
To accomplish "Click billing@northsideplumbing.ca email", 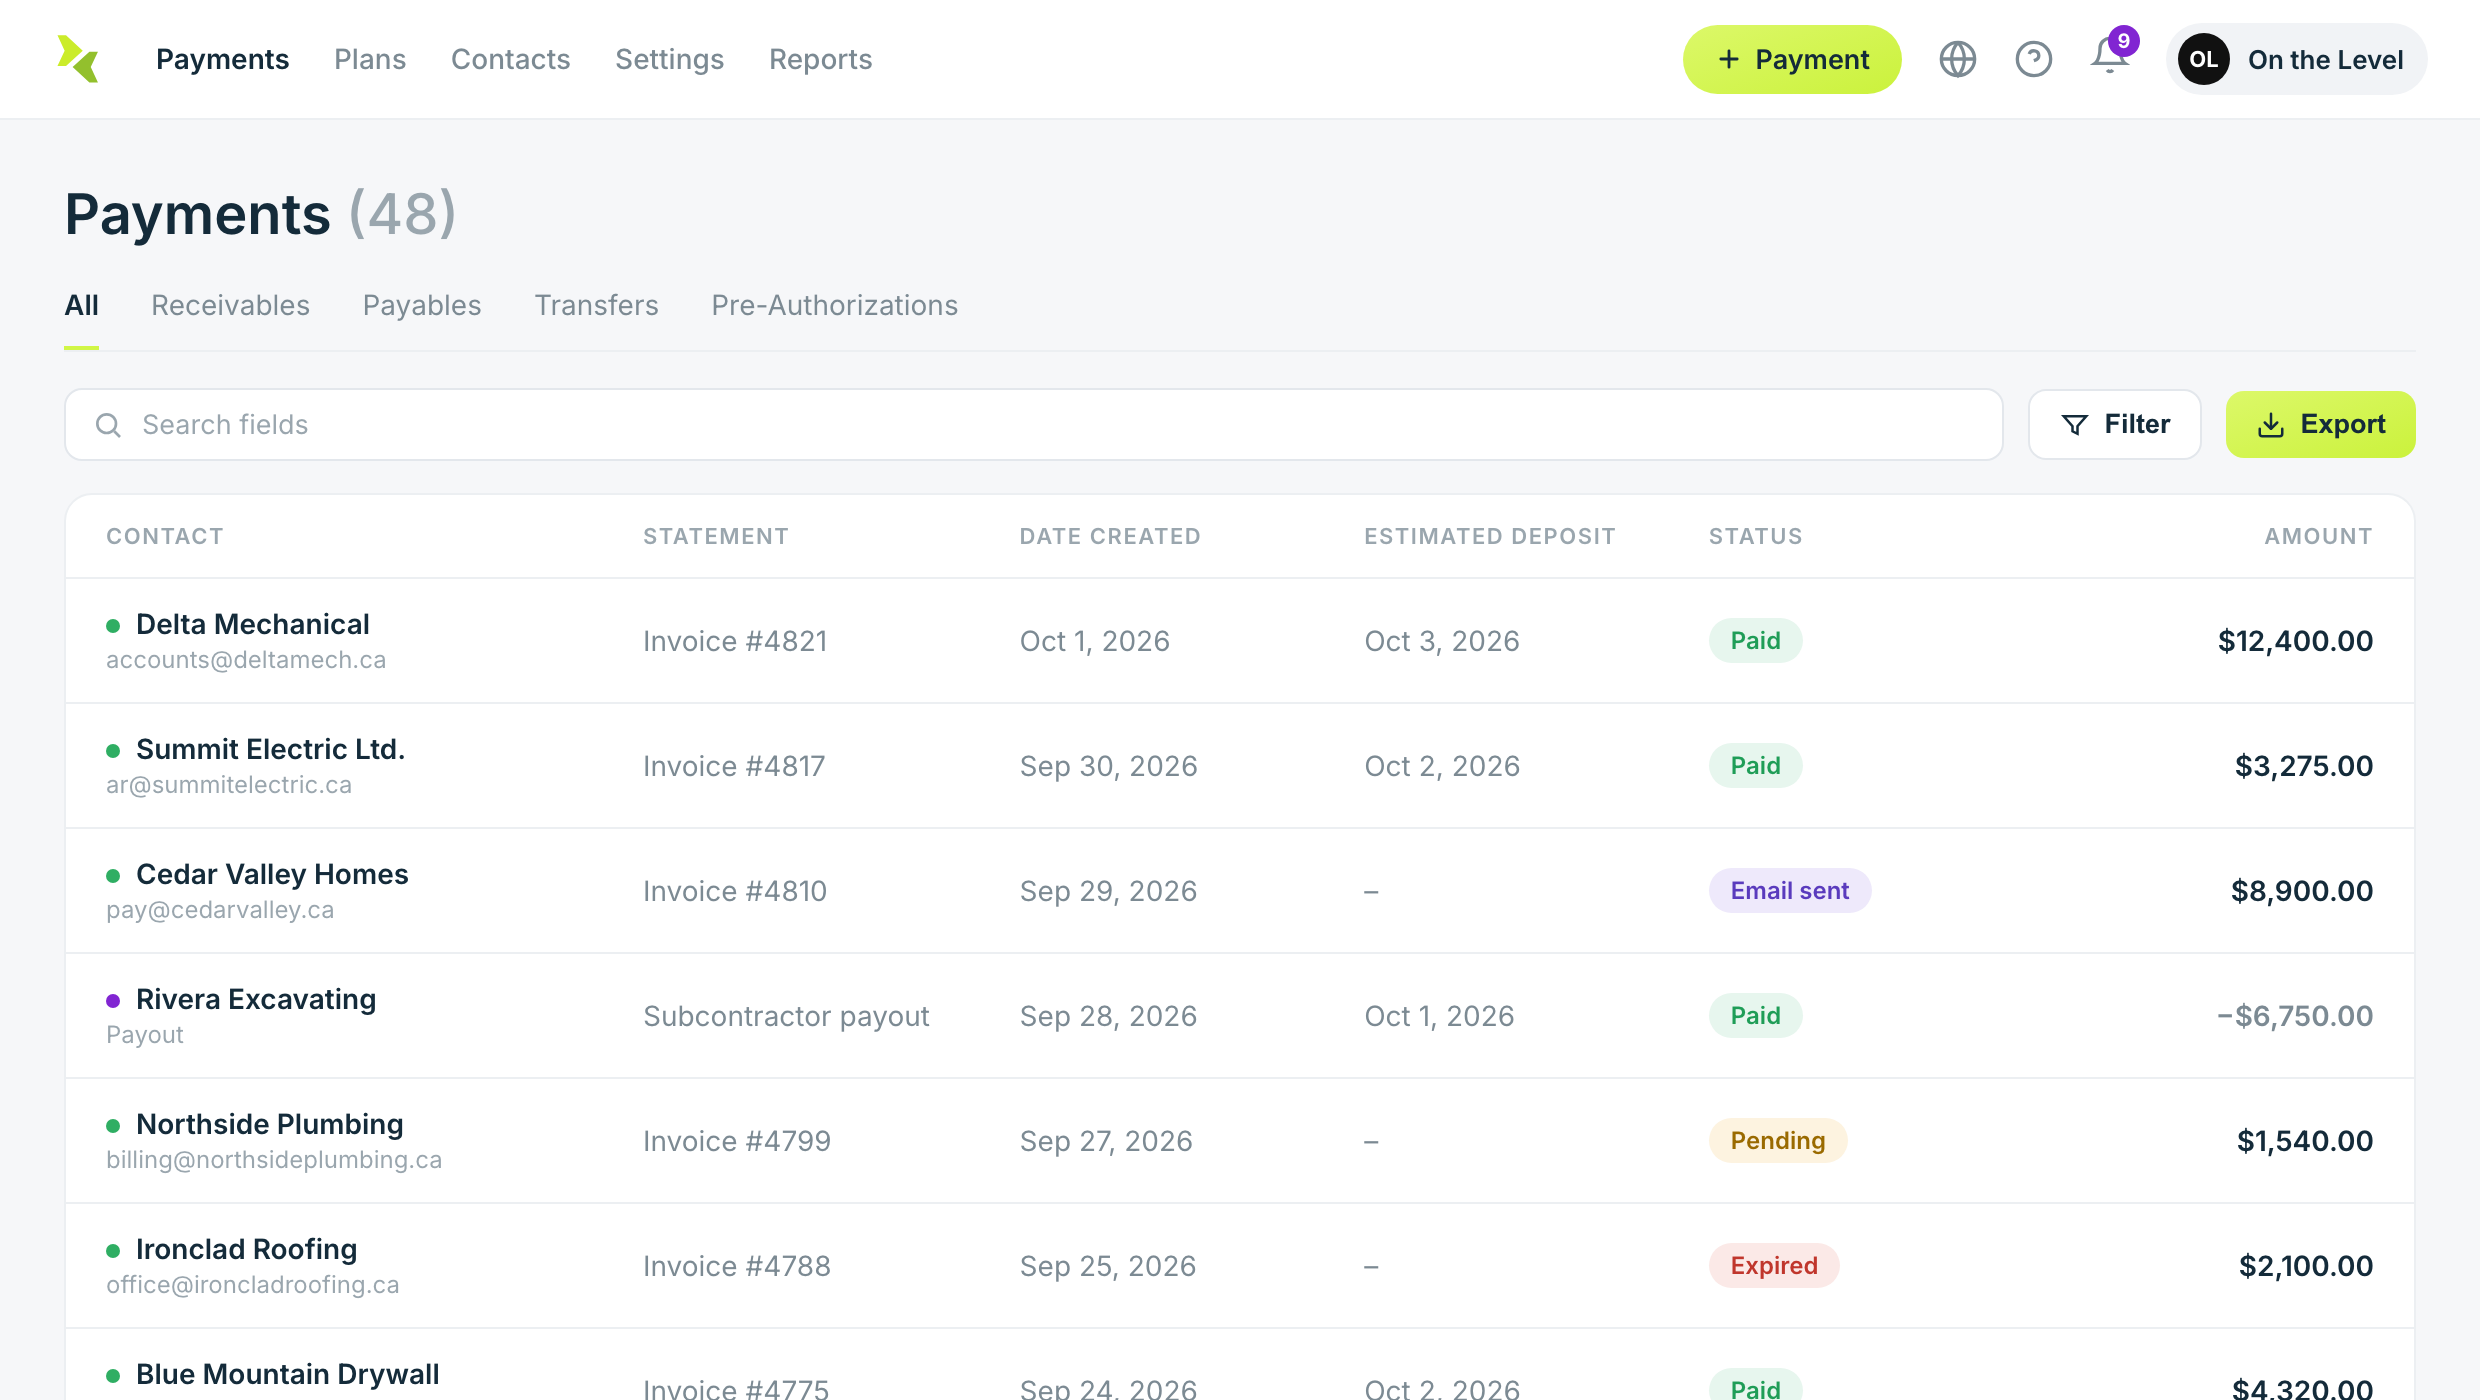I will 274,1160.
